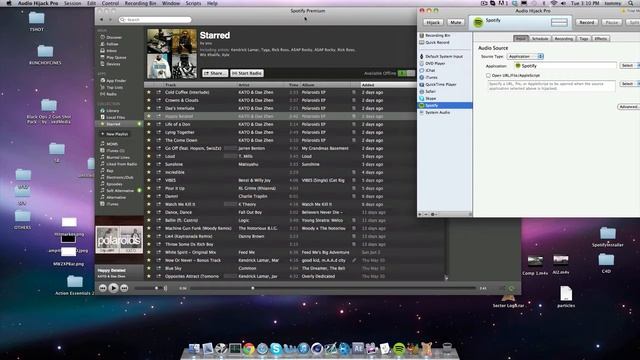Click Advanced in Audio Hijack Pro

coord(628,107)
